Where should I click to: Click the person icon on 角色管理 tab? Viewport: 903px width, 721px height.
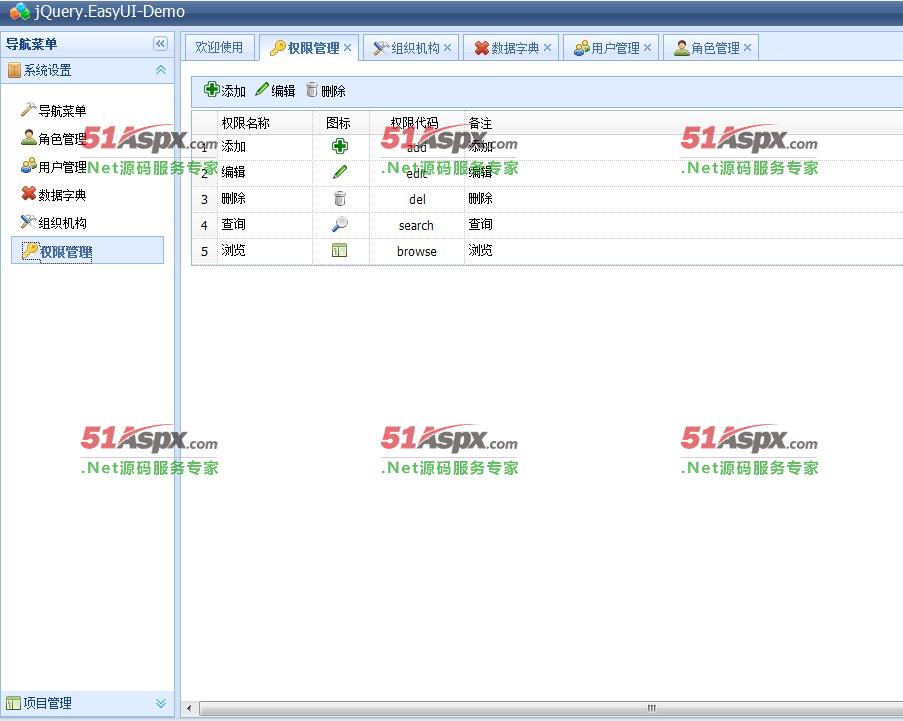click(x=681, y=48)
